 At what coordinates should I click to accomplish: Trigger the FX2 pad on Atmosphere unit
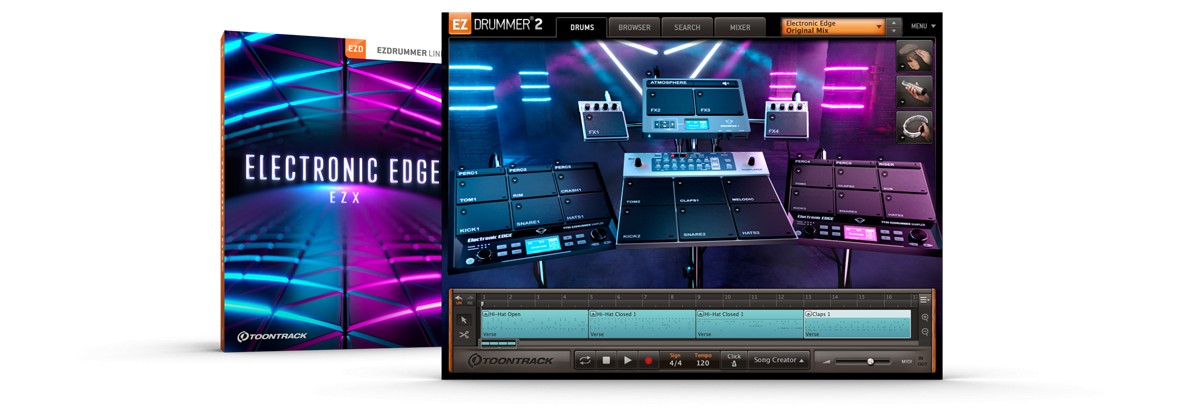[x=670, y=103]
